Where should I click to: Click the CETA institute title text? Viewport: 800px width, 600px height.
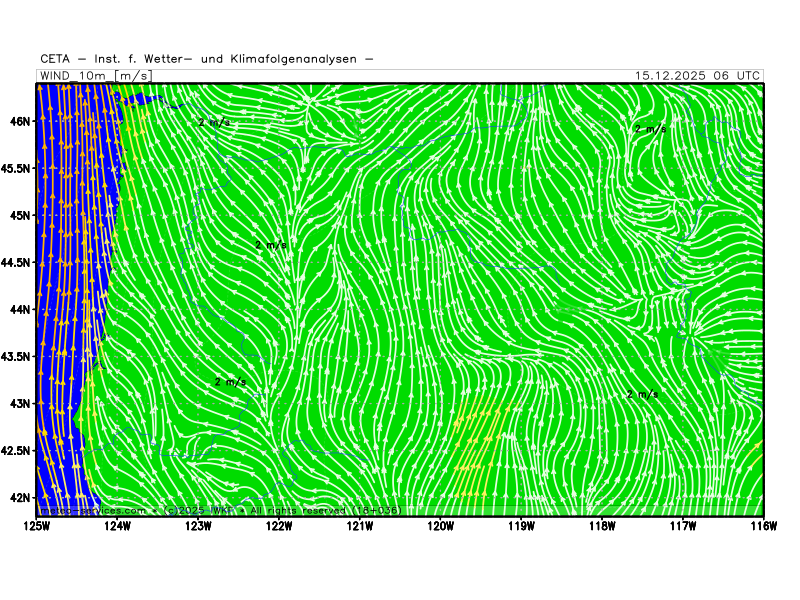207,59
